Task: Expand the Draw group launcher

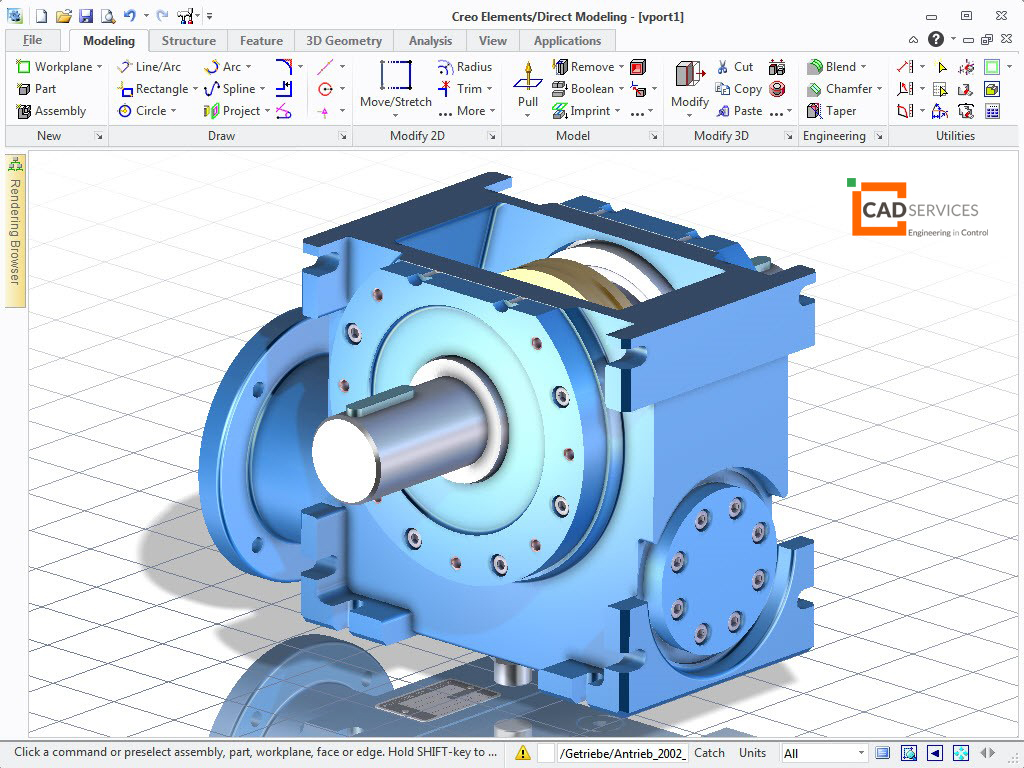Action: [343, 136]
